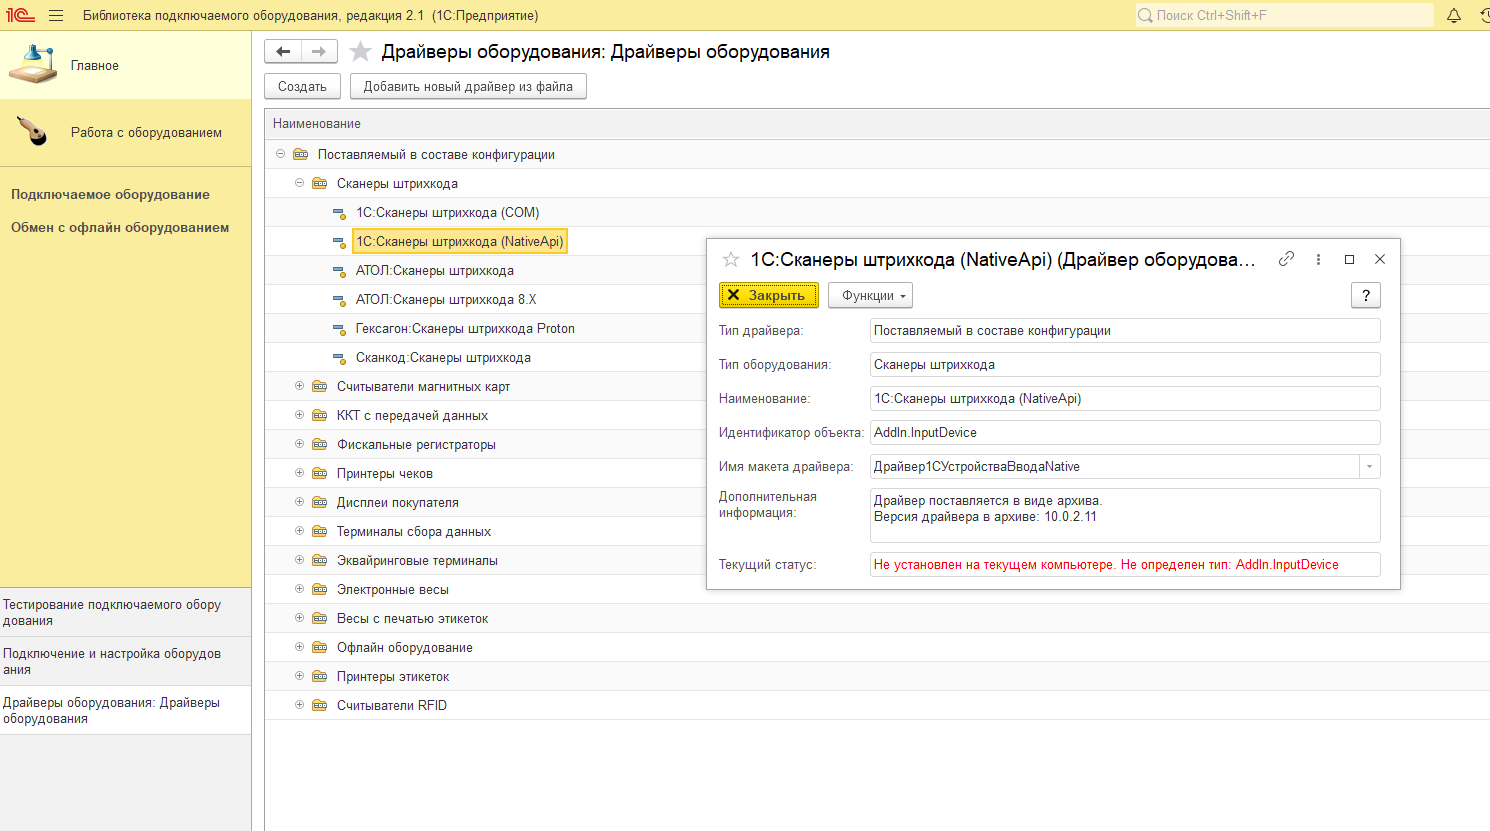Select Гексагон:Сканеры штрихкода Proton row
The height and width of the screenshot is (831, 1490).
point(465,328)
